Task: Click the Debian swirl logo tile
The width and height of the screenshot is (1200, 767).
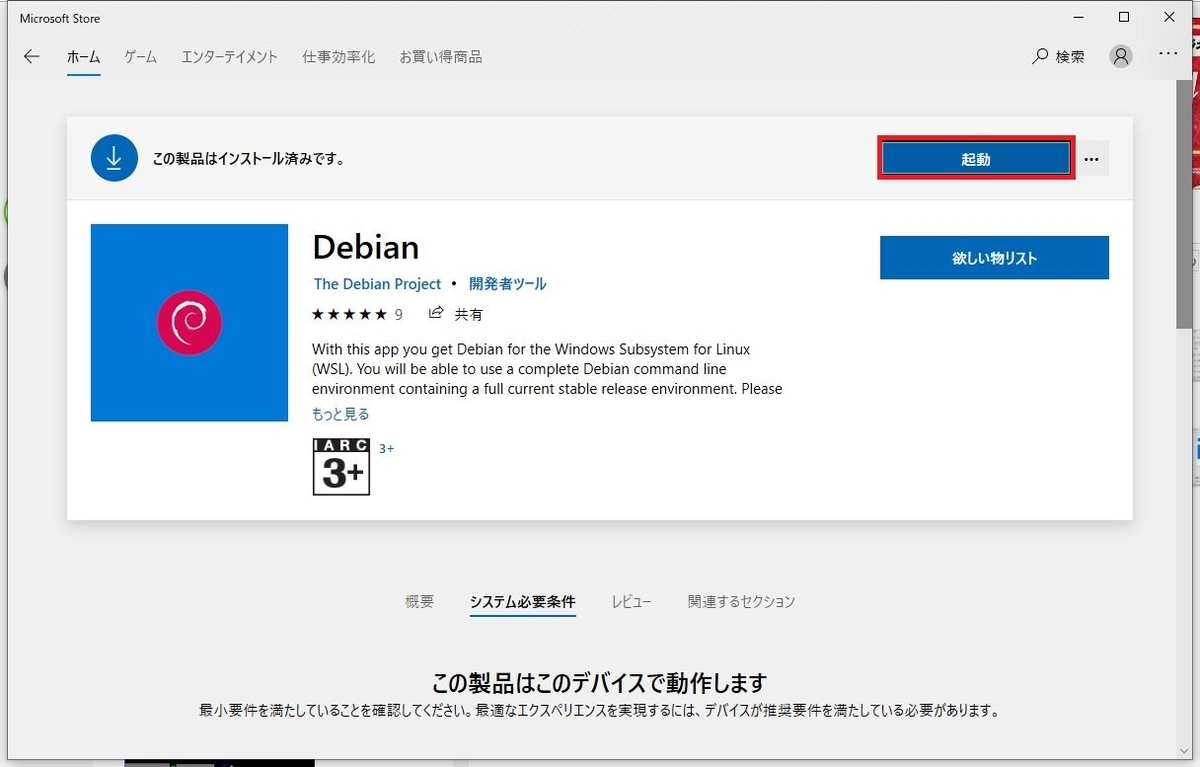Action: [x=189, y=322]
